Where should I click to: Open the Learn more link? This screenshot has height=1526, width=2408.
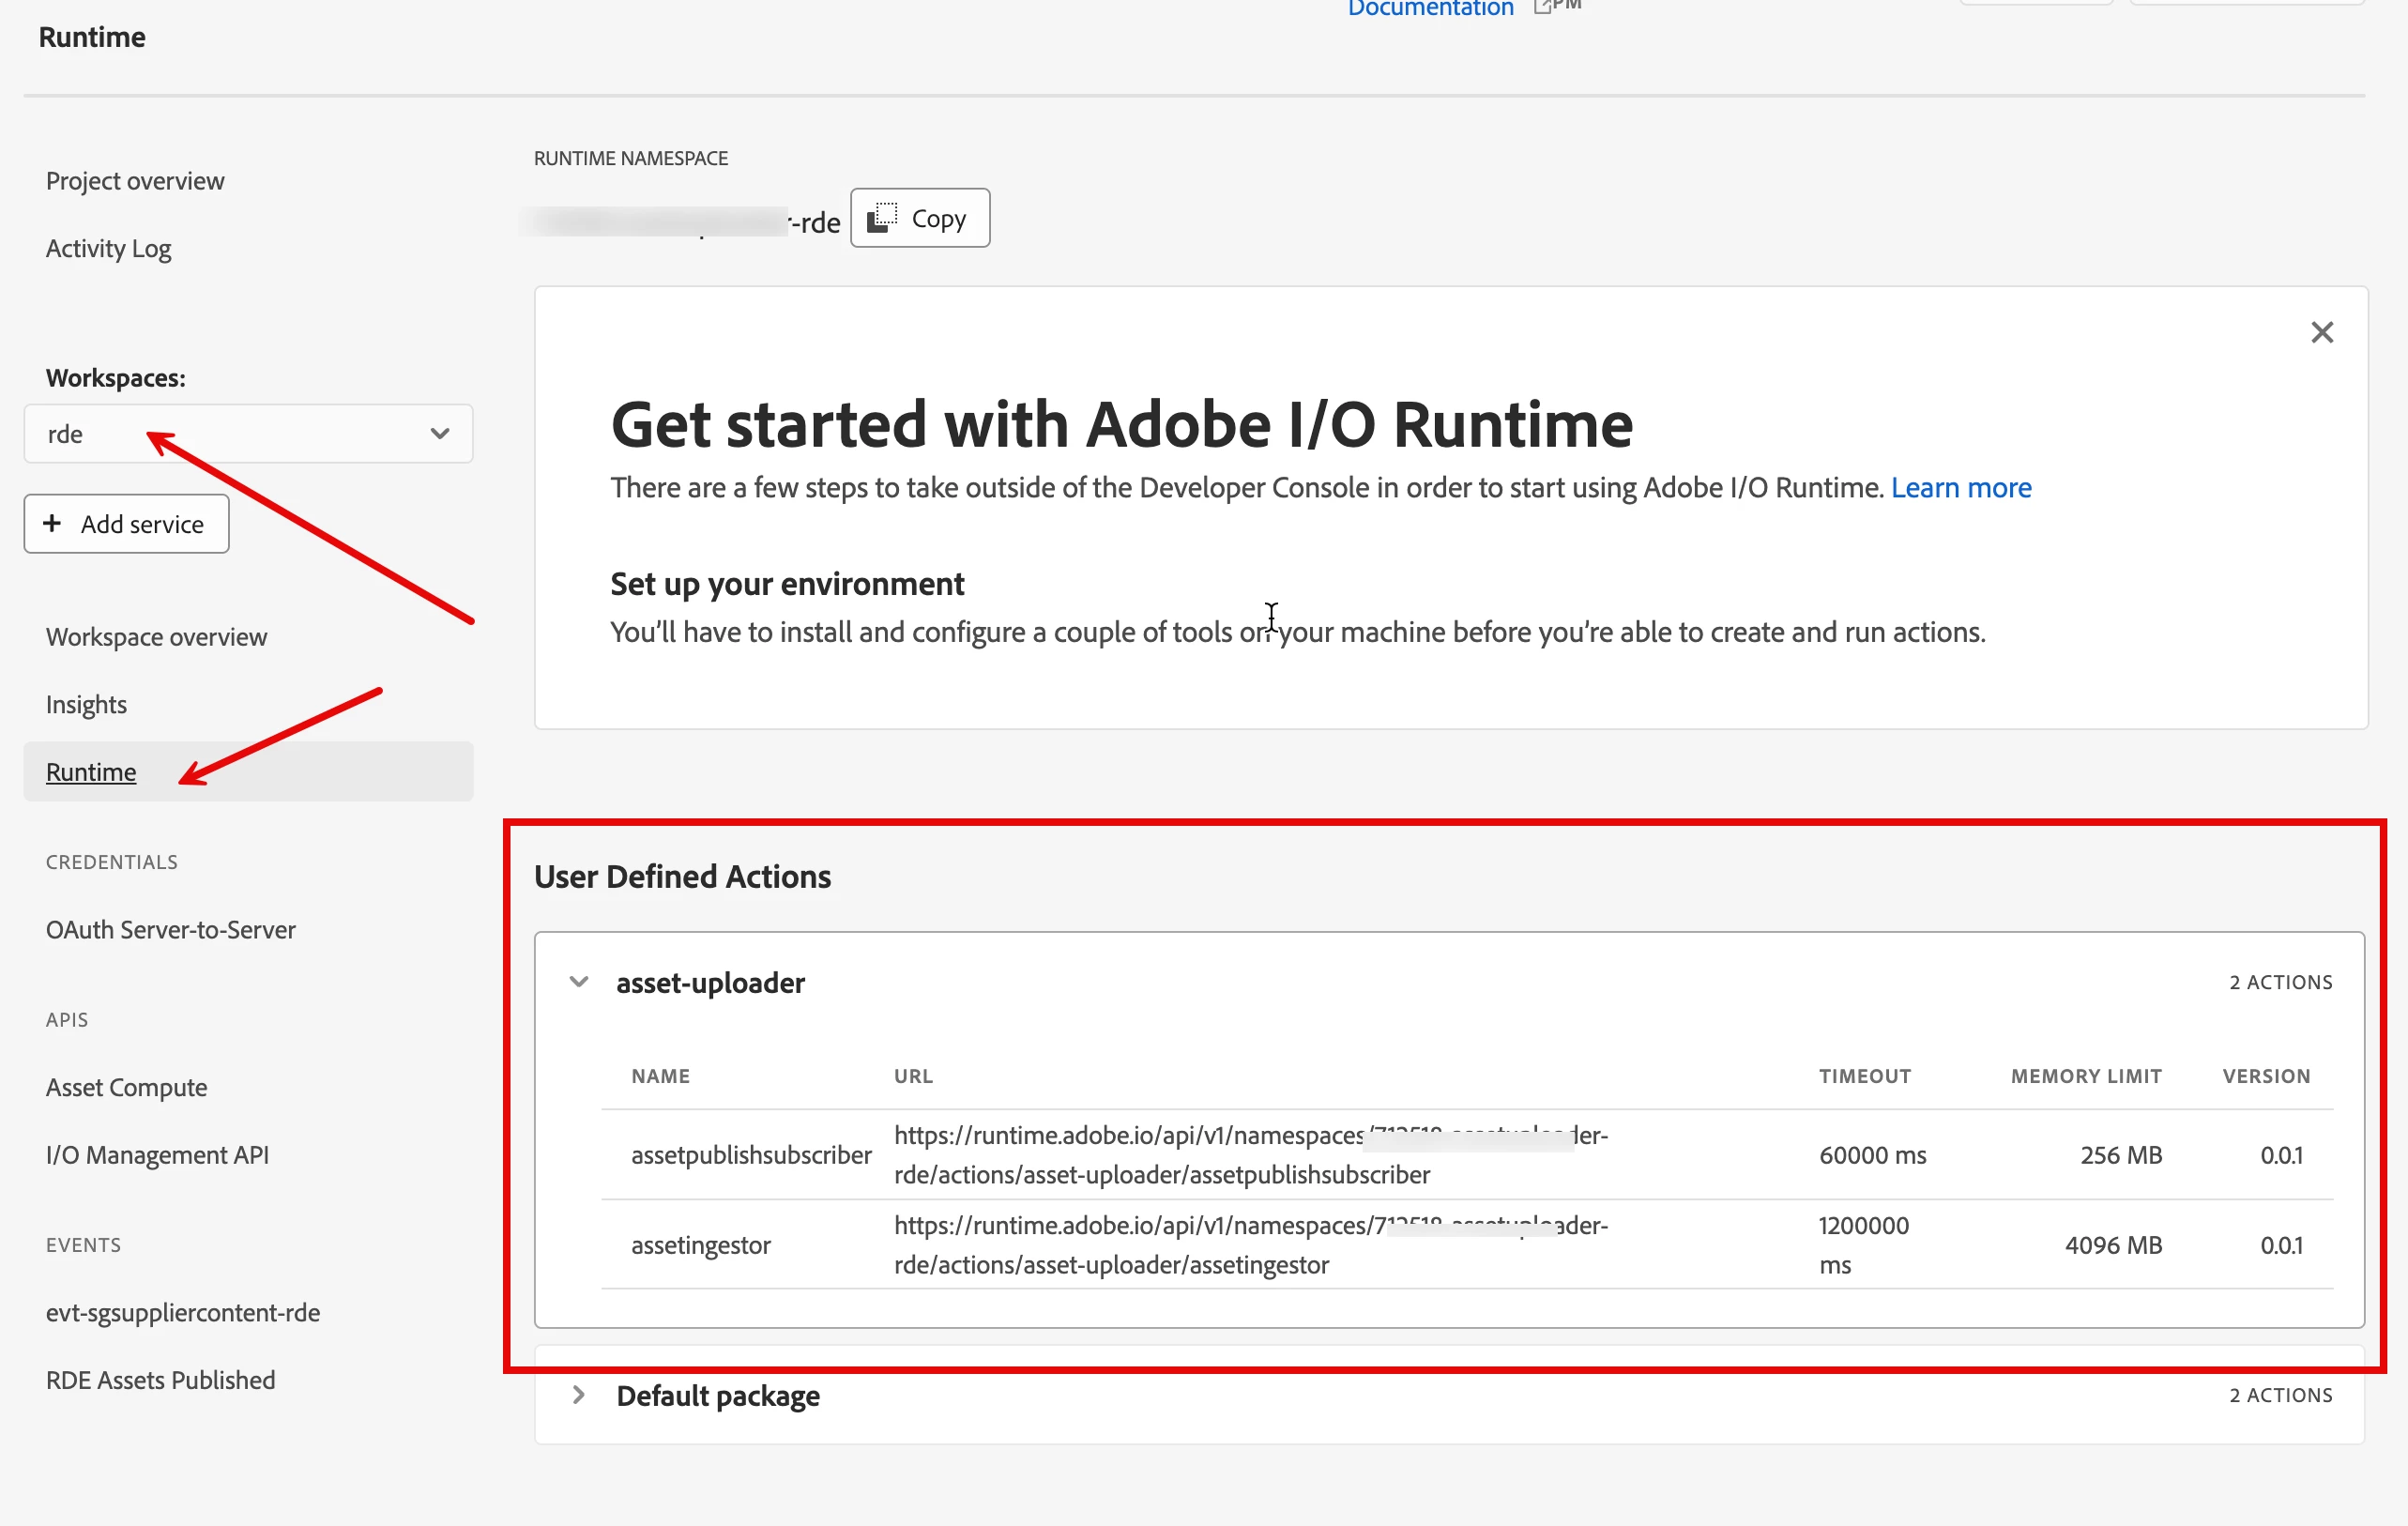(1960, 487)
